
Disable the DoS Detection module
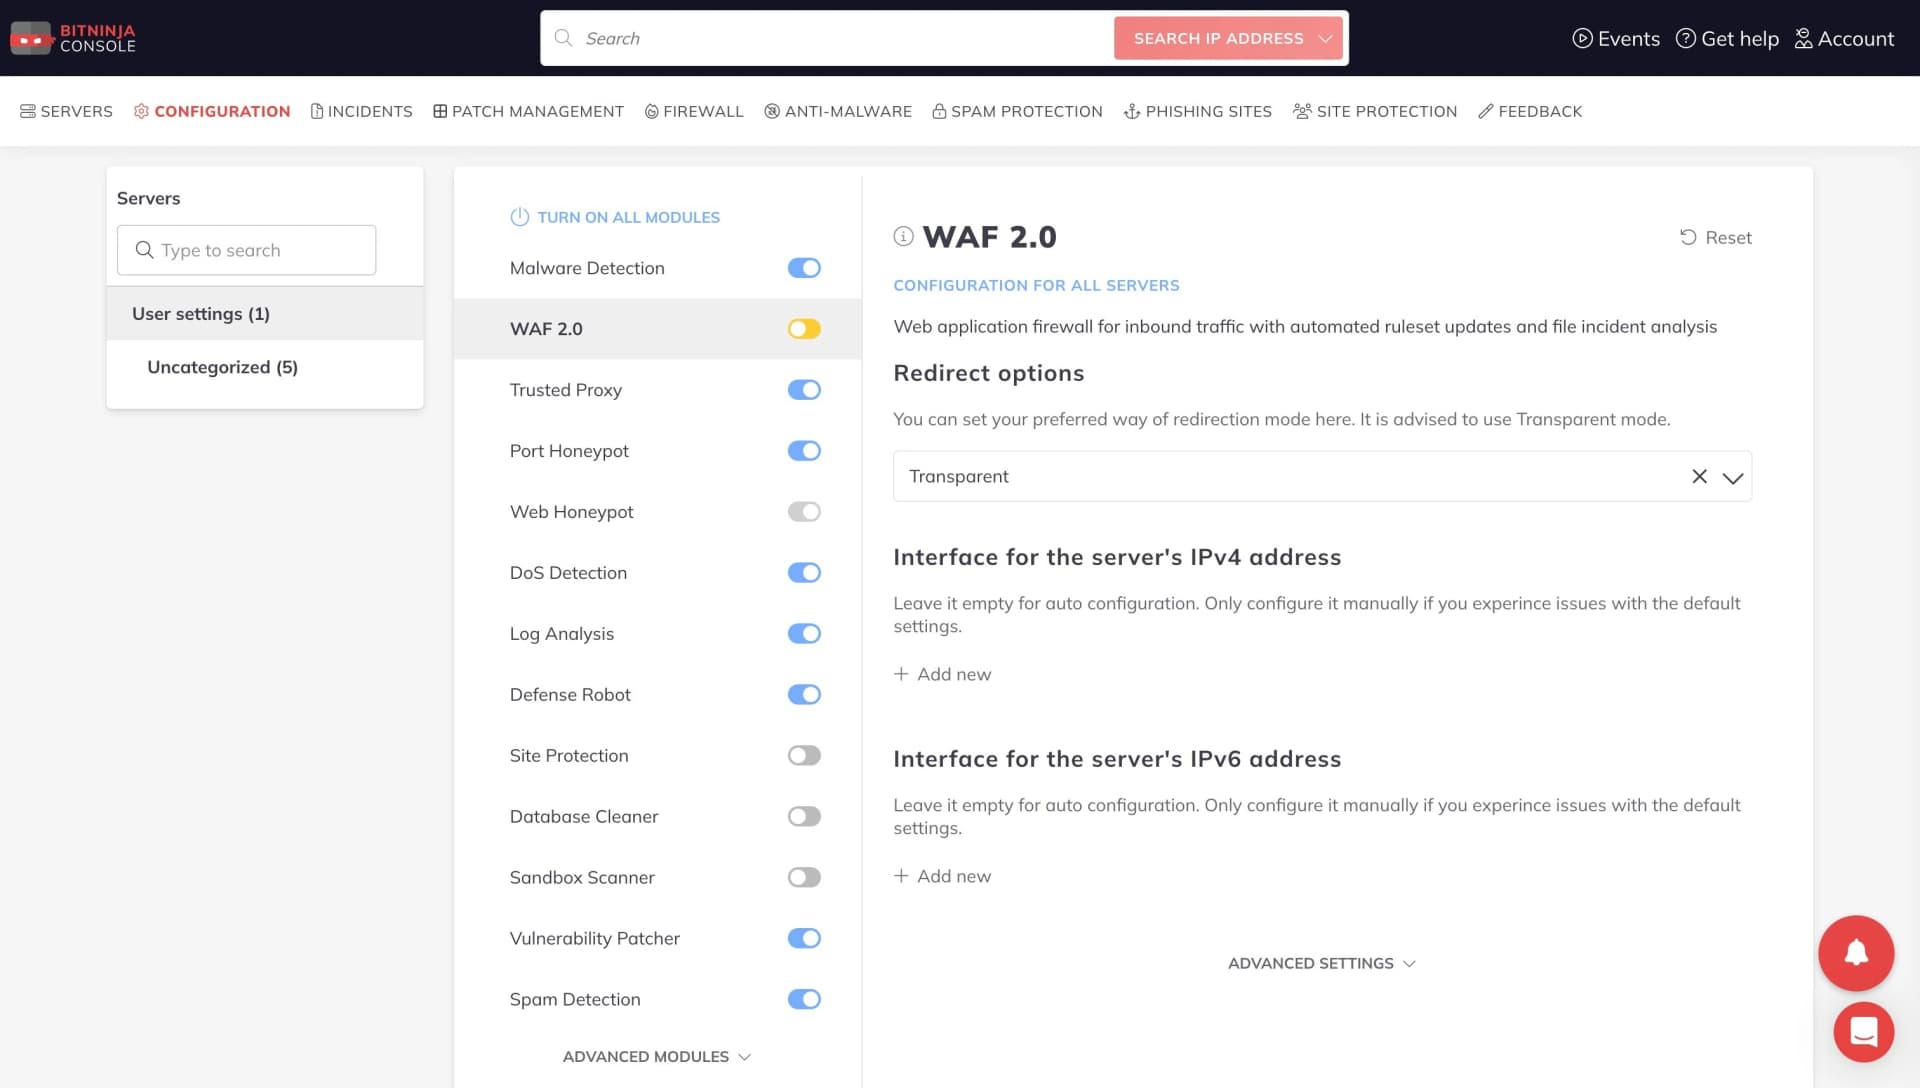(x=804, y=572)
